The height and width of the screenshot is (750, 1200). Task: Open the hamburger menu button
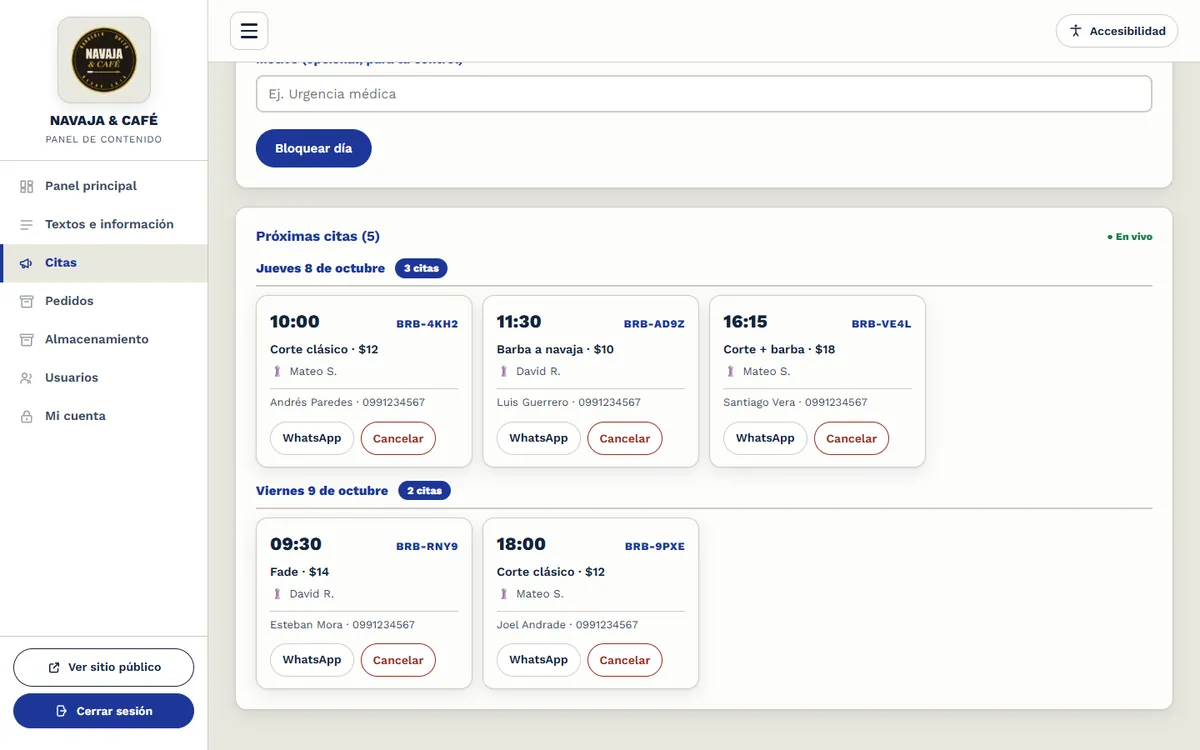coord(249,30)
